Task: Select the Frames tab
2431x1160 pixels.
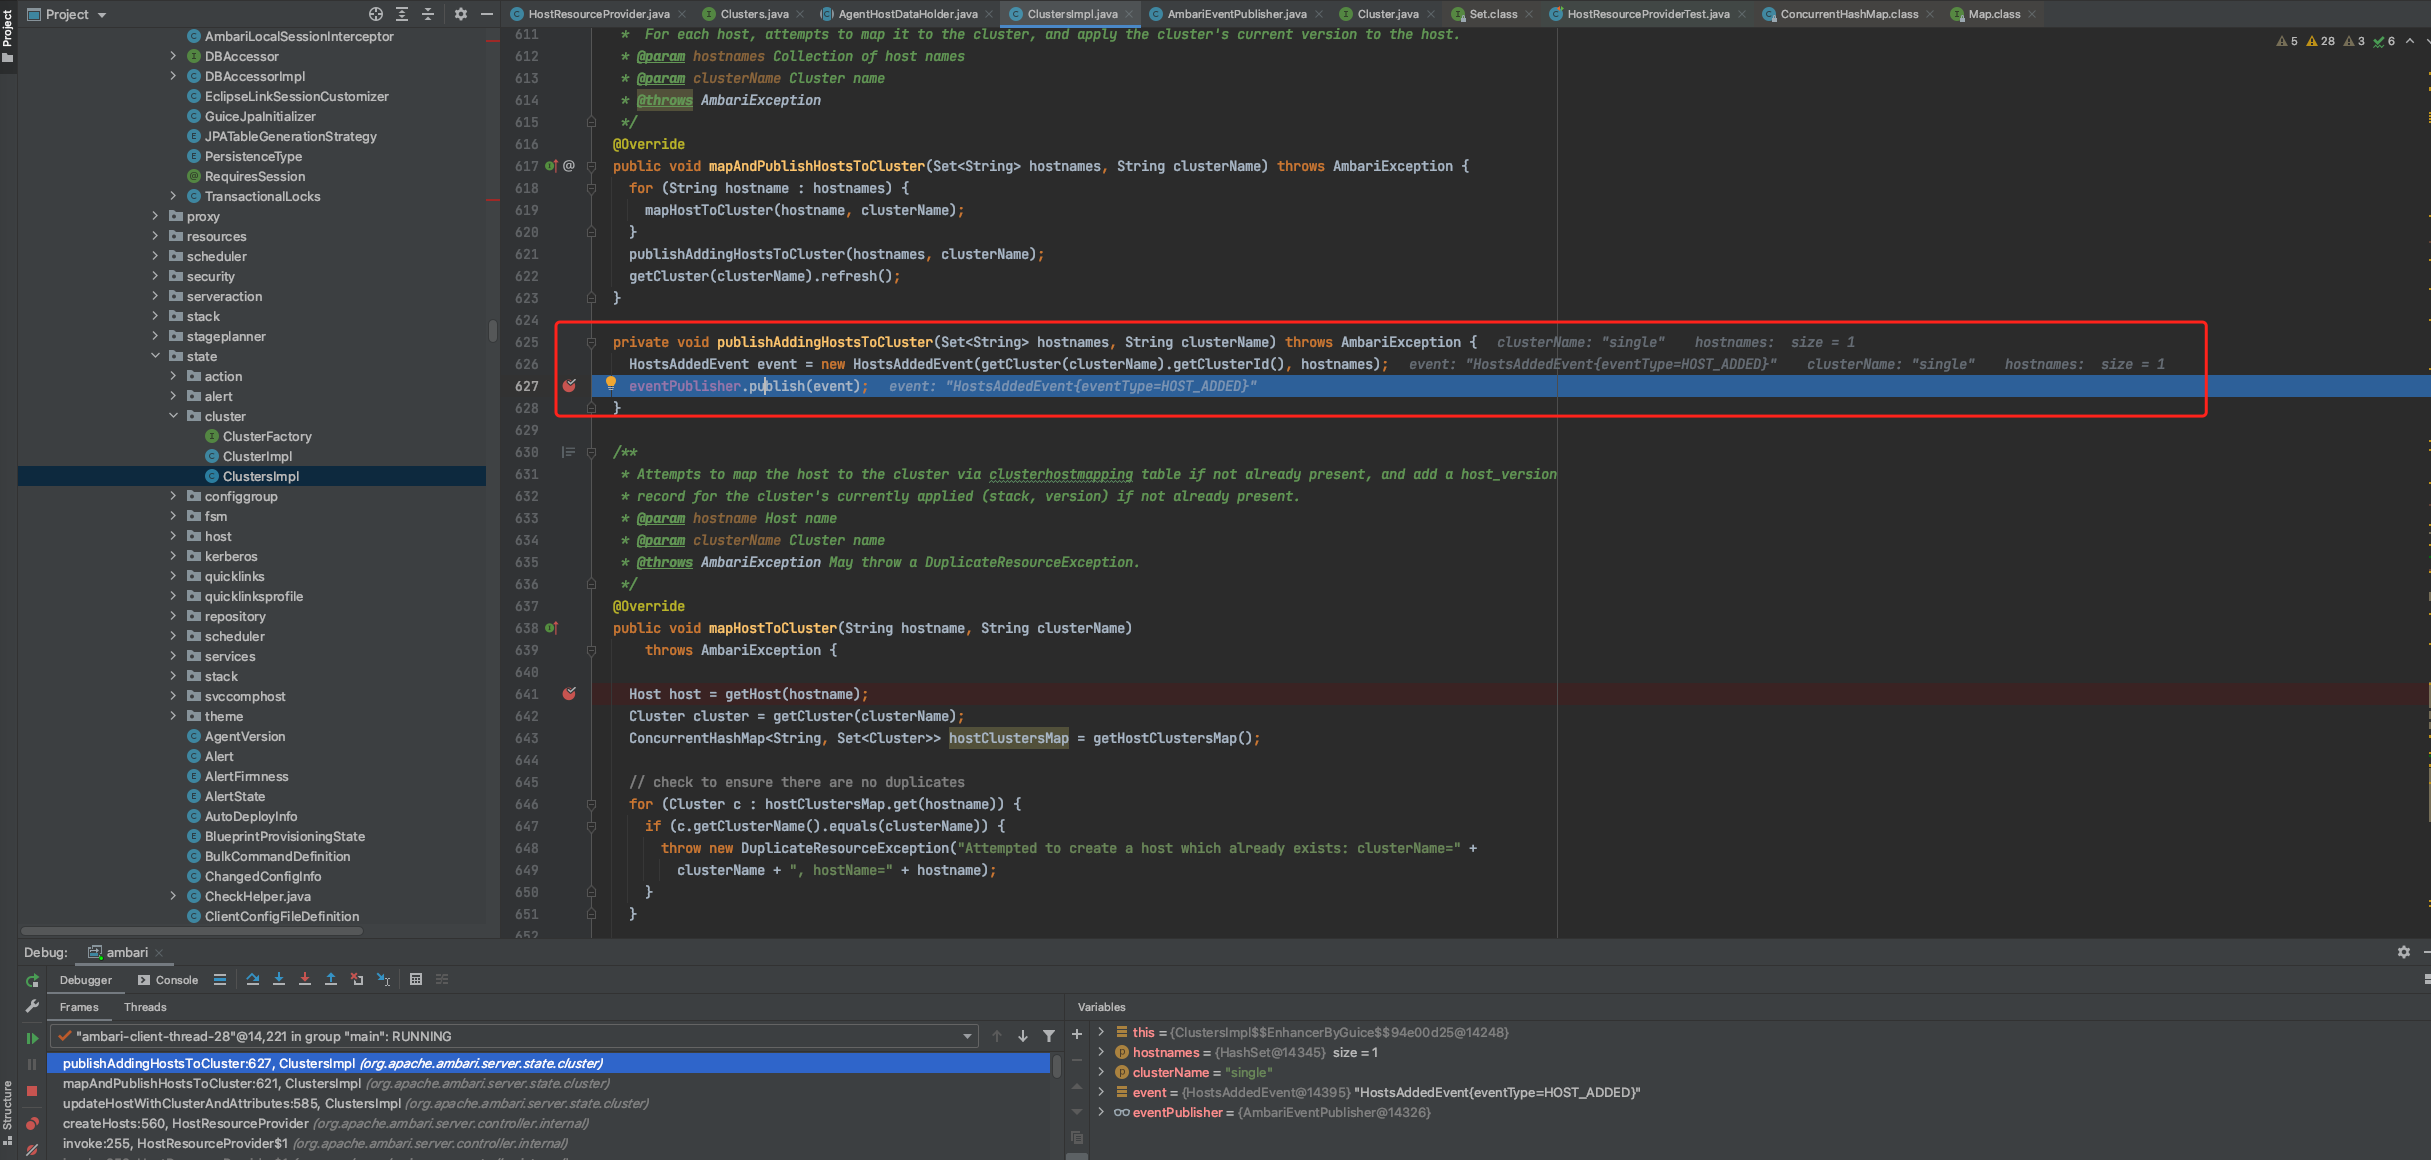Action: tap(79, 1007)
